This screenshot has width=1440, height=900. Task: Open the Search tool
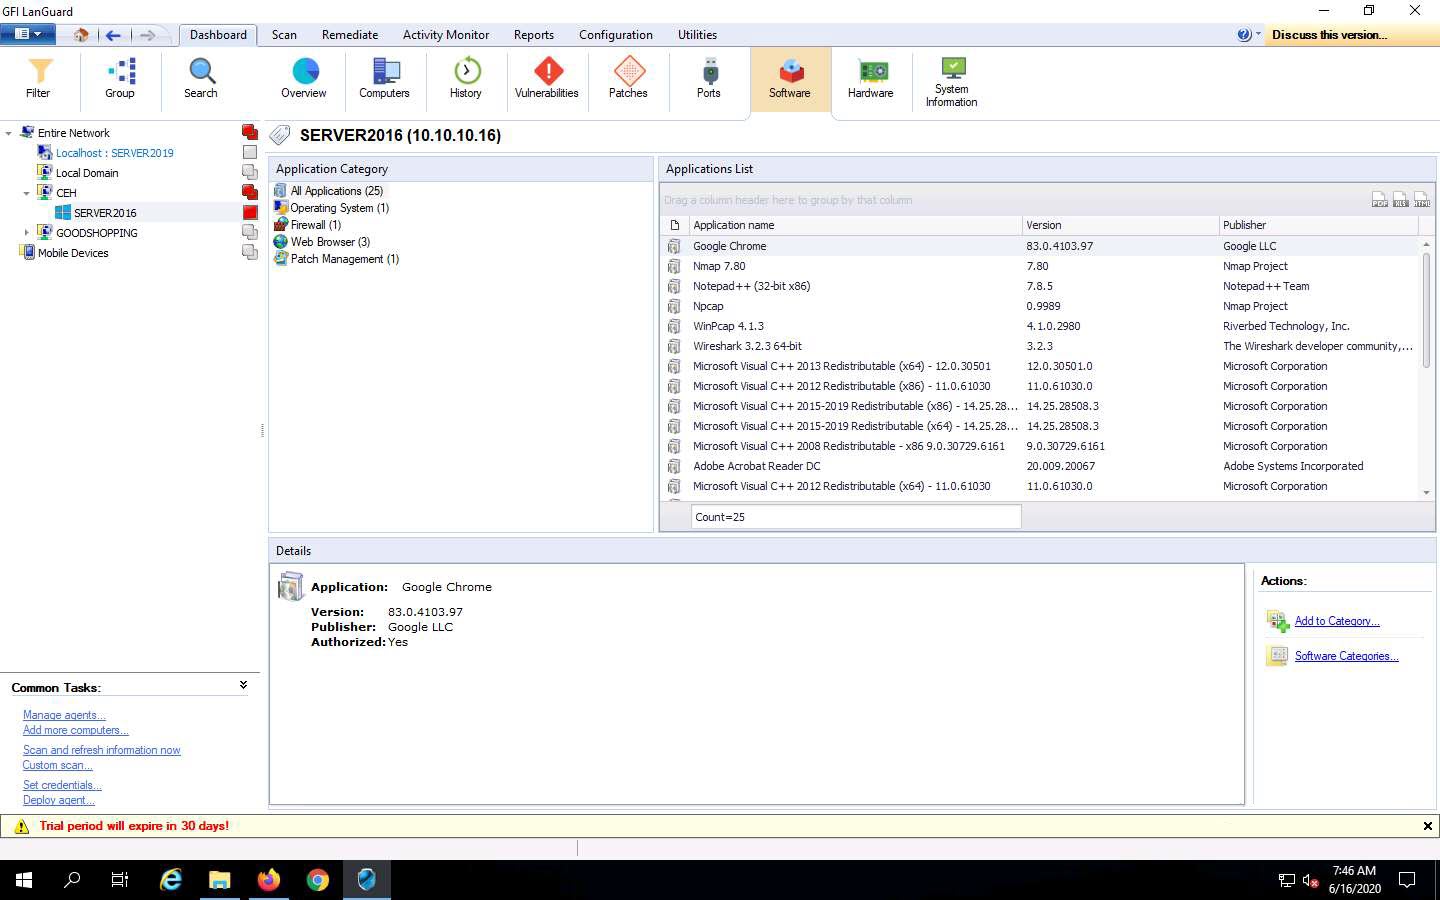click(201, 79)
